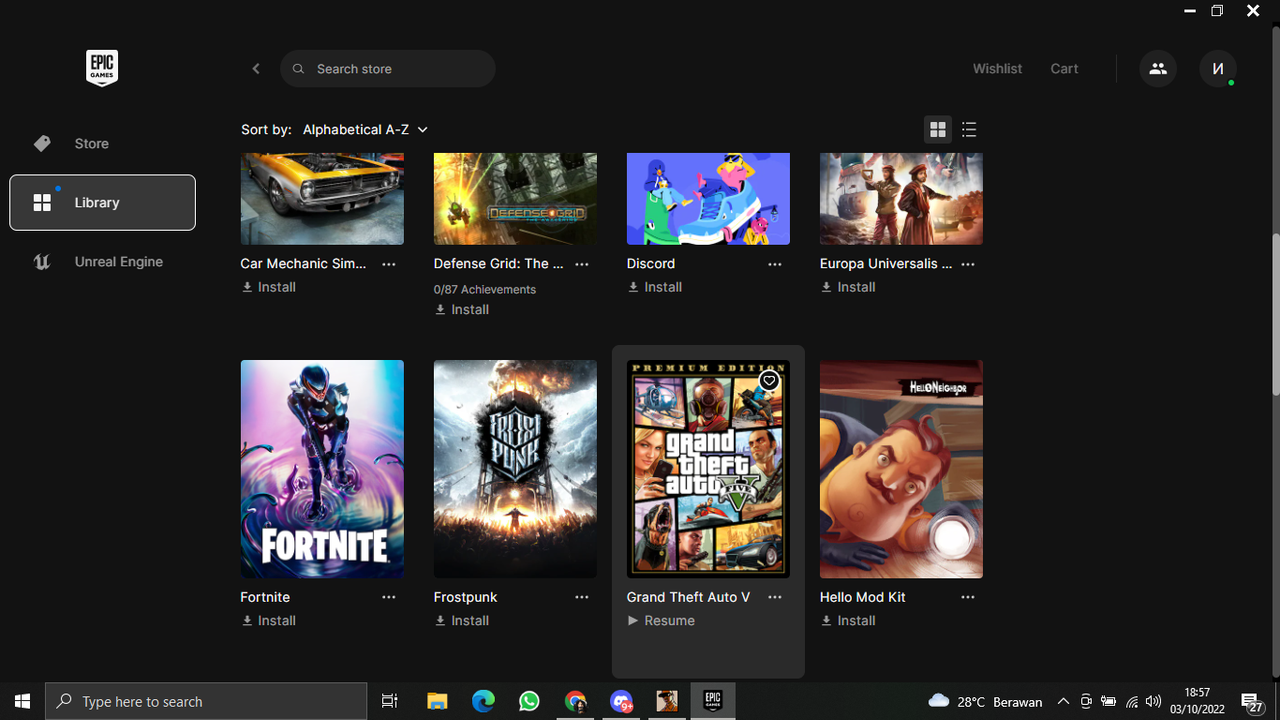Open the Wi-Fi network tray icon
Screen dimensions: 1280x720
click(1132, 702)
